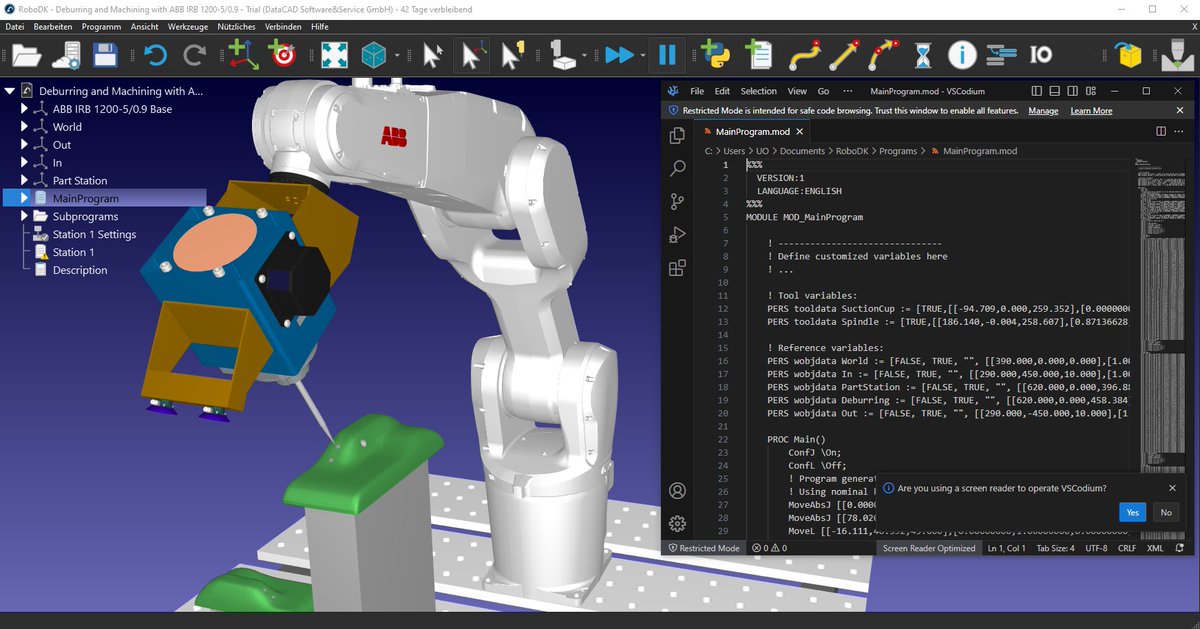The image size is (1200, 629).
Task: Open Source Control in the VSCodium sidebar
Action: click(x=678, y=201)
